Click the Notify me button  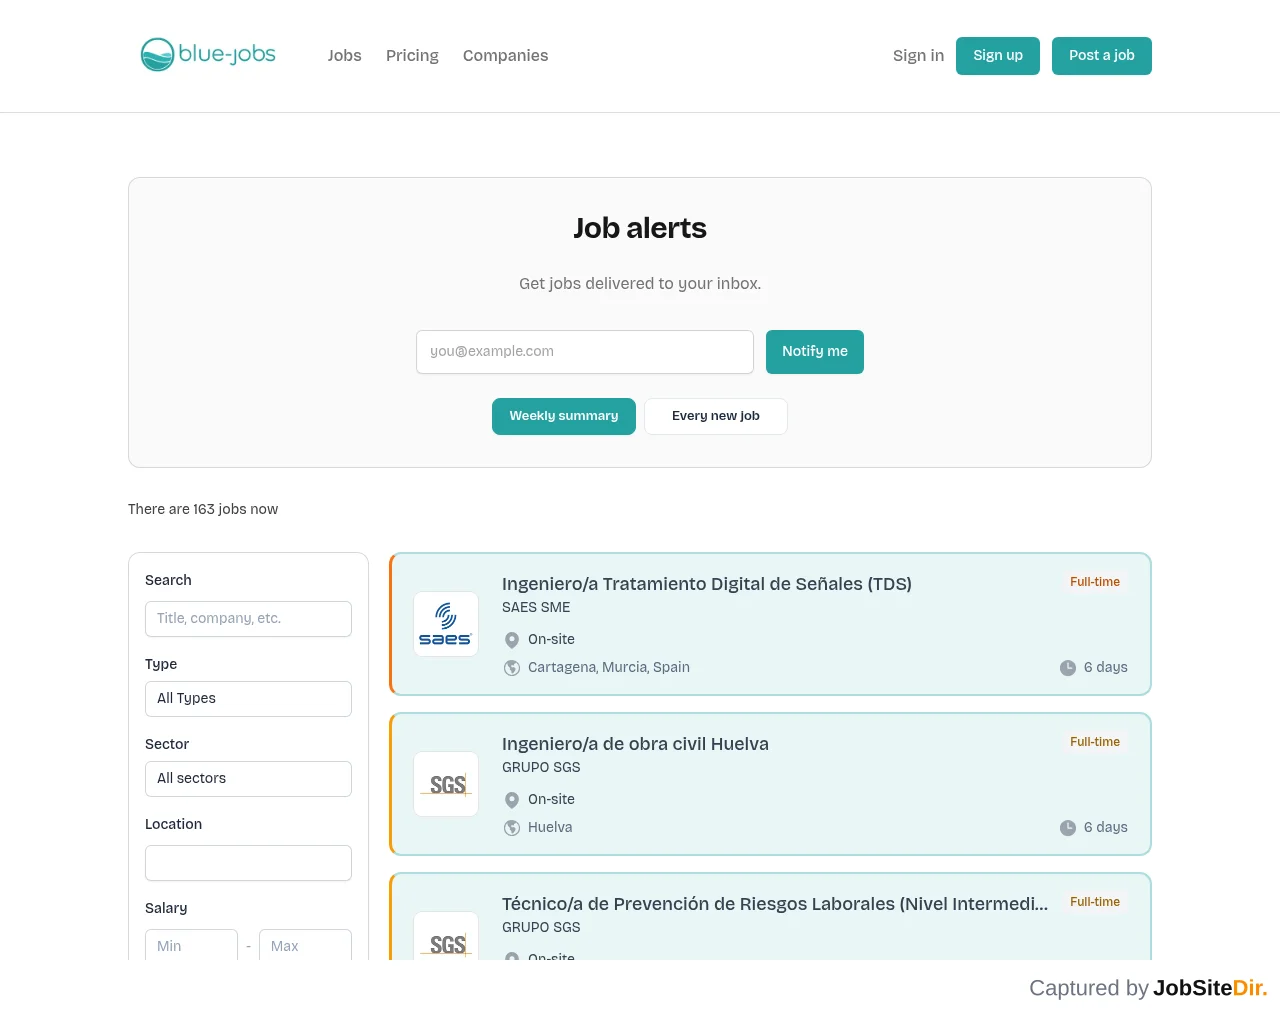coord(815,352)
